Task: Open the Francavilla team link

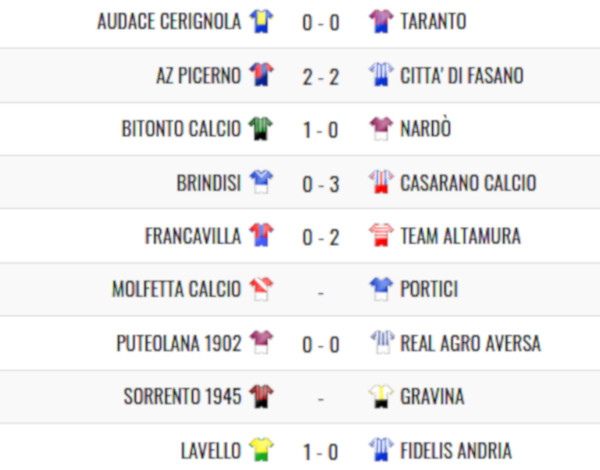Action: 193,236
